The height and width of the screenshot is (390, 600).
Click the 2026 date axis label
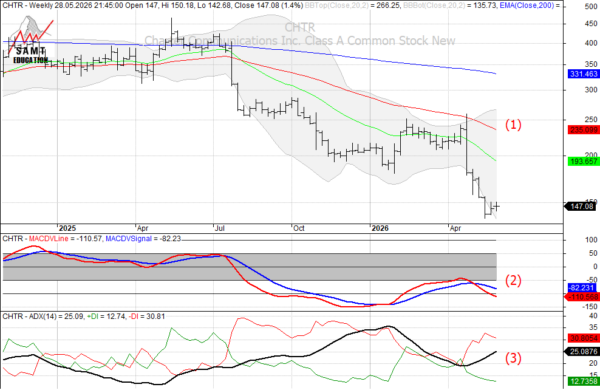click(x=380, y=228)
